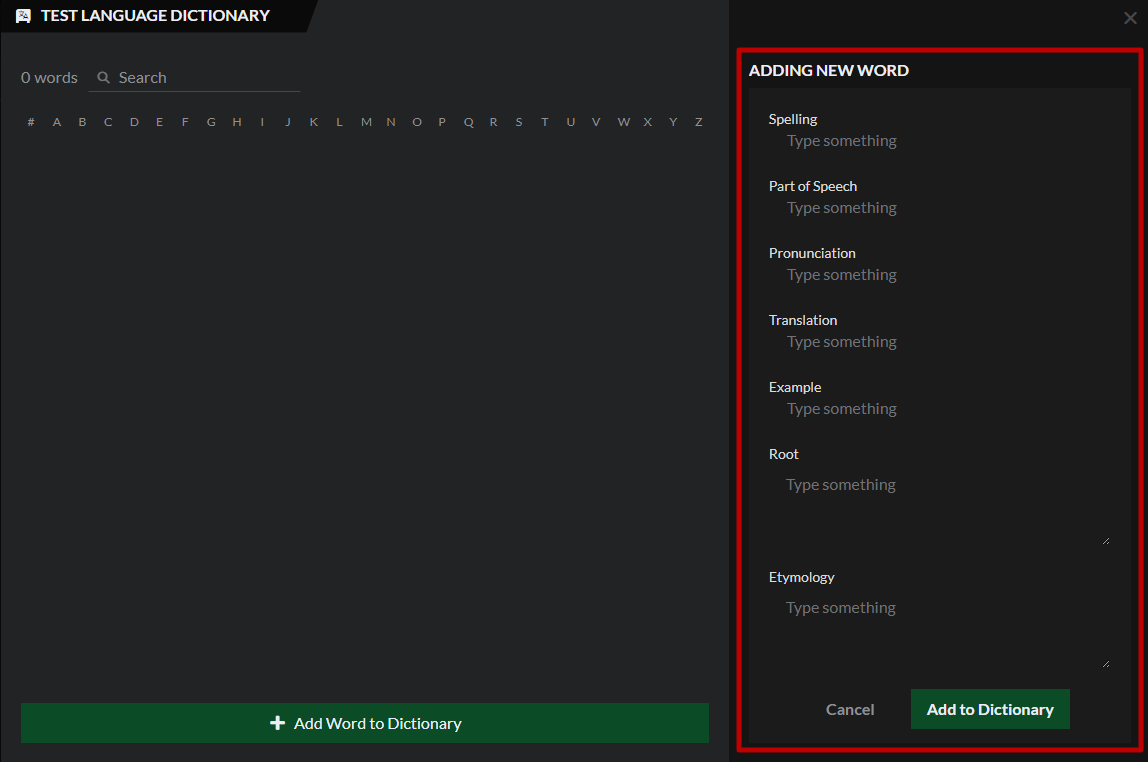This screenshot has width=1148, height=762.
Task: Filter words by letter E
Action: coord(159,122)
